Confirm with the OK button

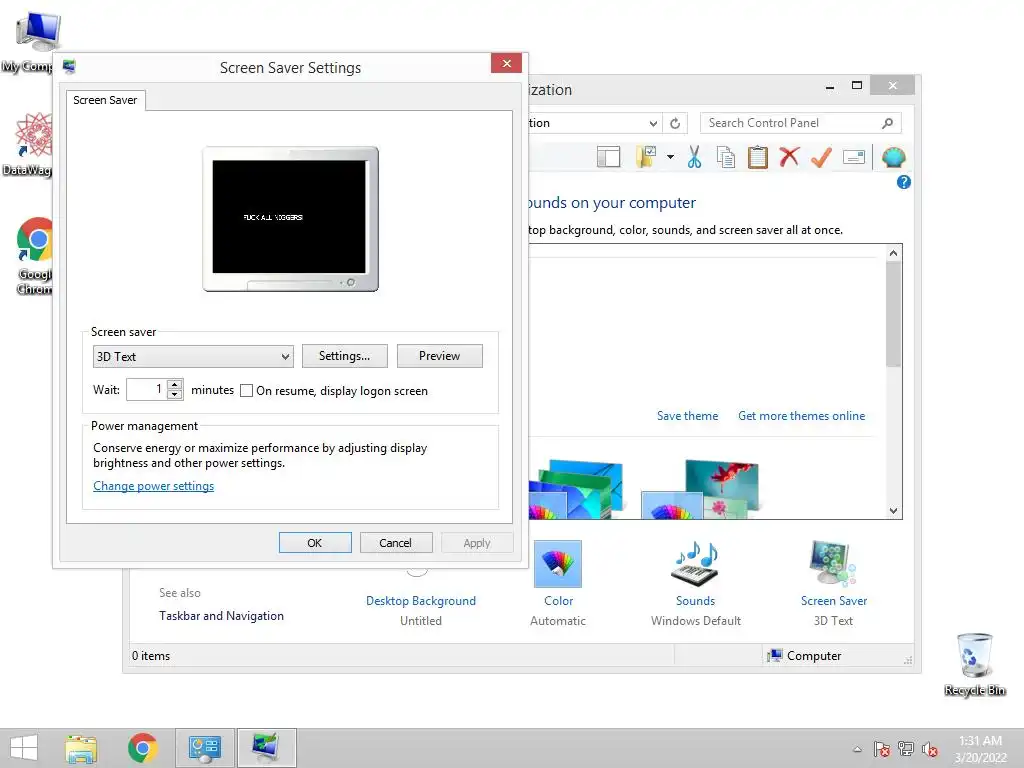(x=315, y=543)
